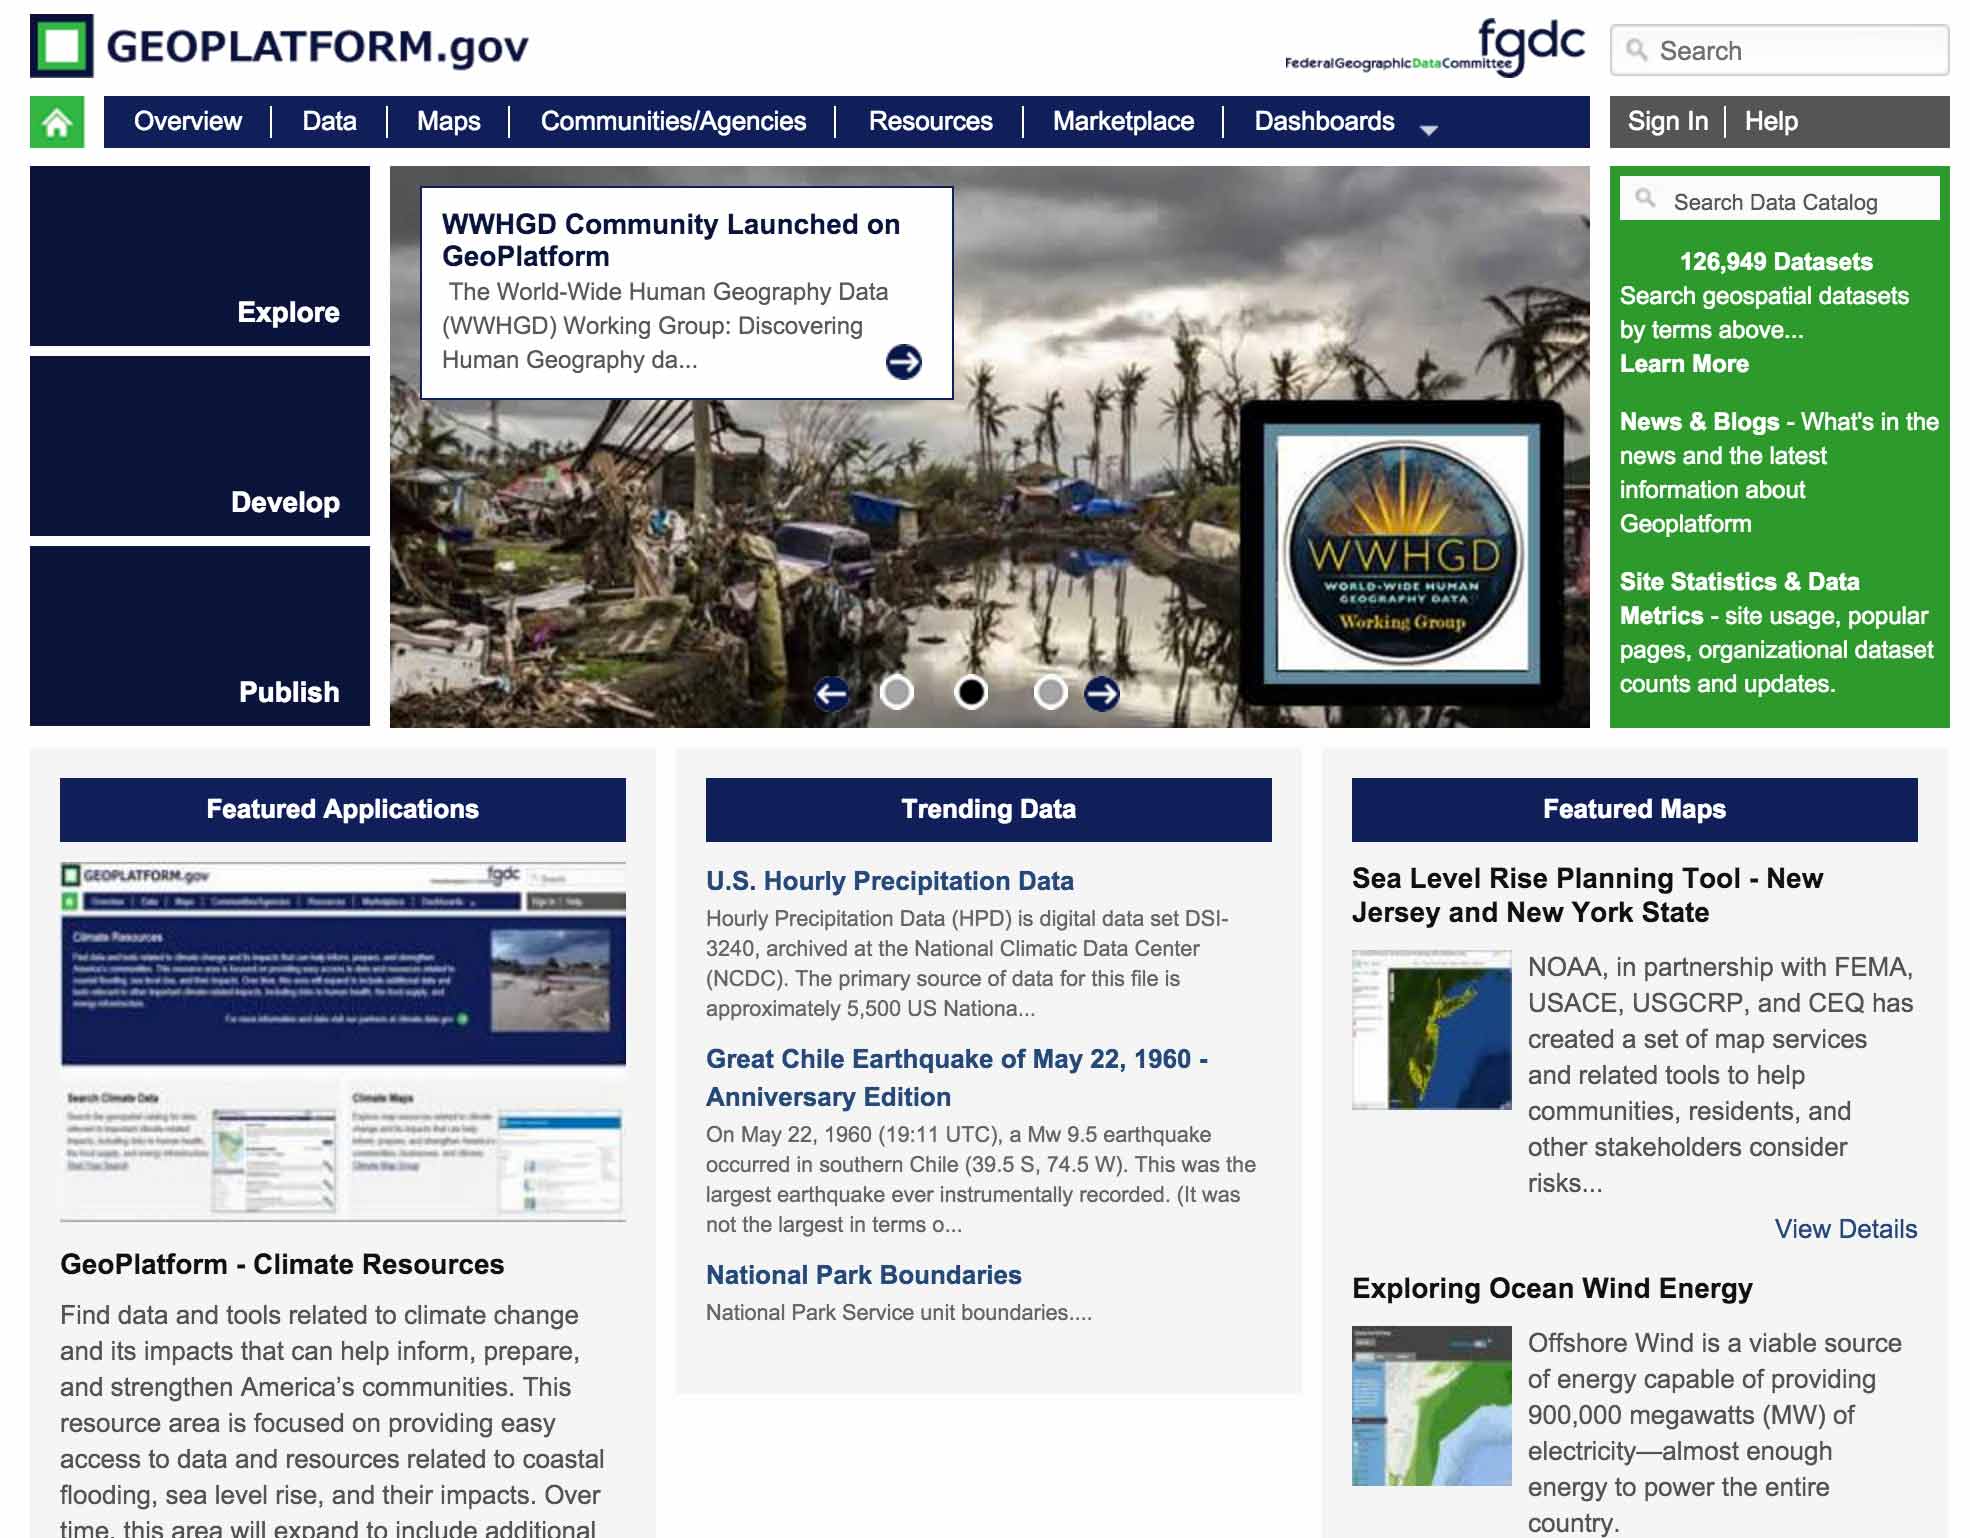Open the Marketplace menu item
Screen dimensions: 1970x1538
tap(1123, 122)
